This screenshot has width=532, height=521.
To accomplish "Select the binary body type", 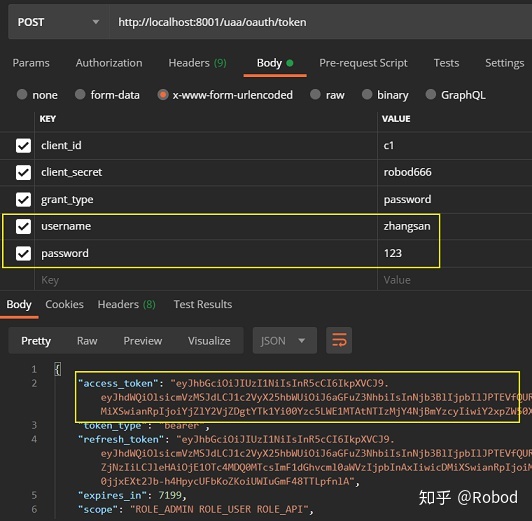I will point(367,94).
